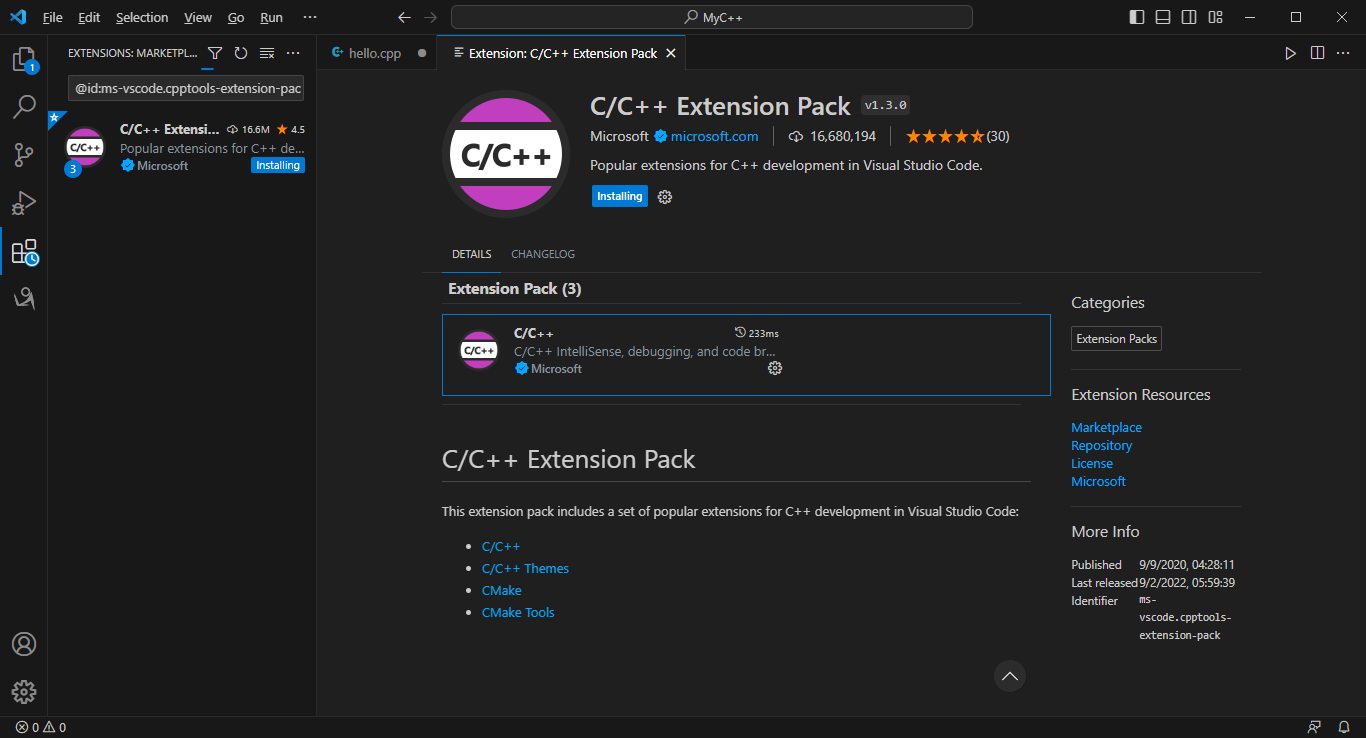
Task: Open the Marketplace resource link
Action: (x=1106, y=427)
